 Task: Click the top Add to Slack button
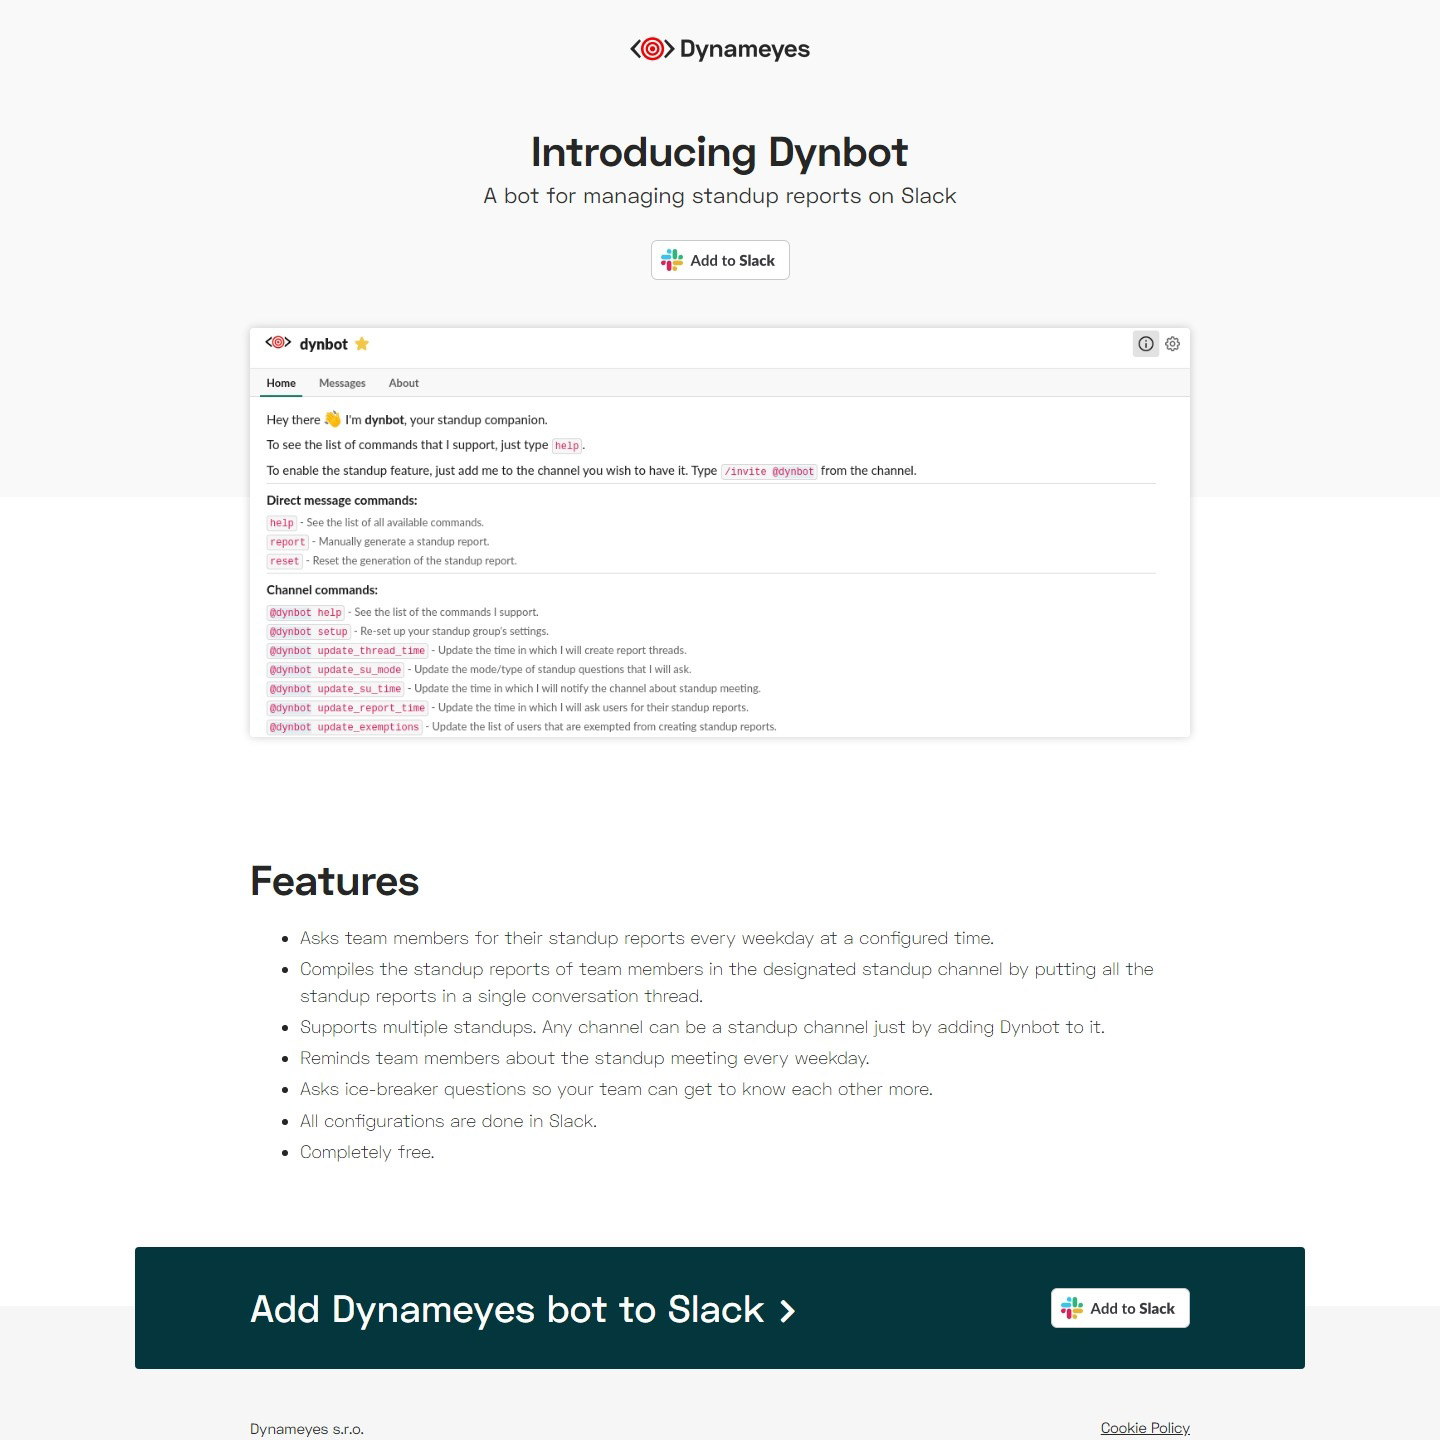pyautogui.click(x=720, y=260)
